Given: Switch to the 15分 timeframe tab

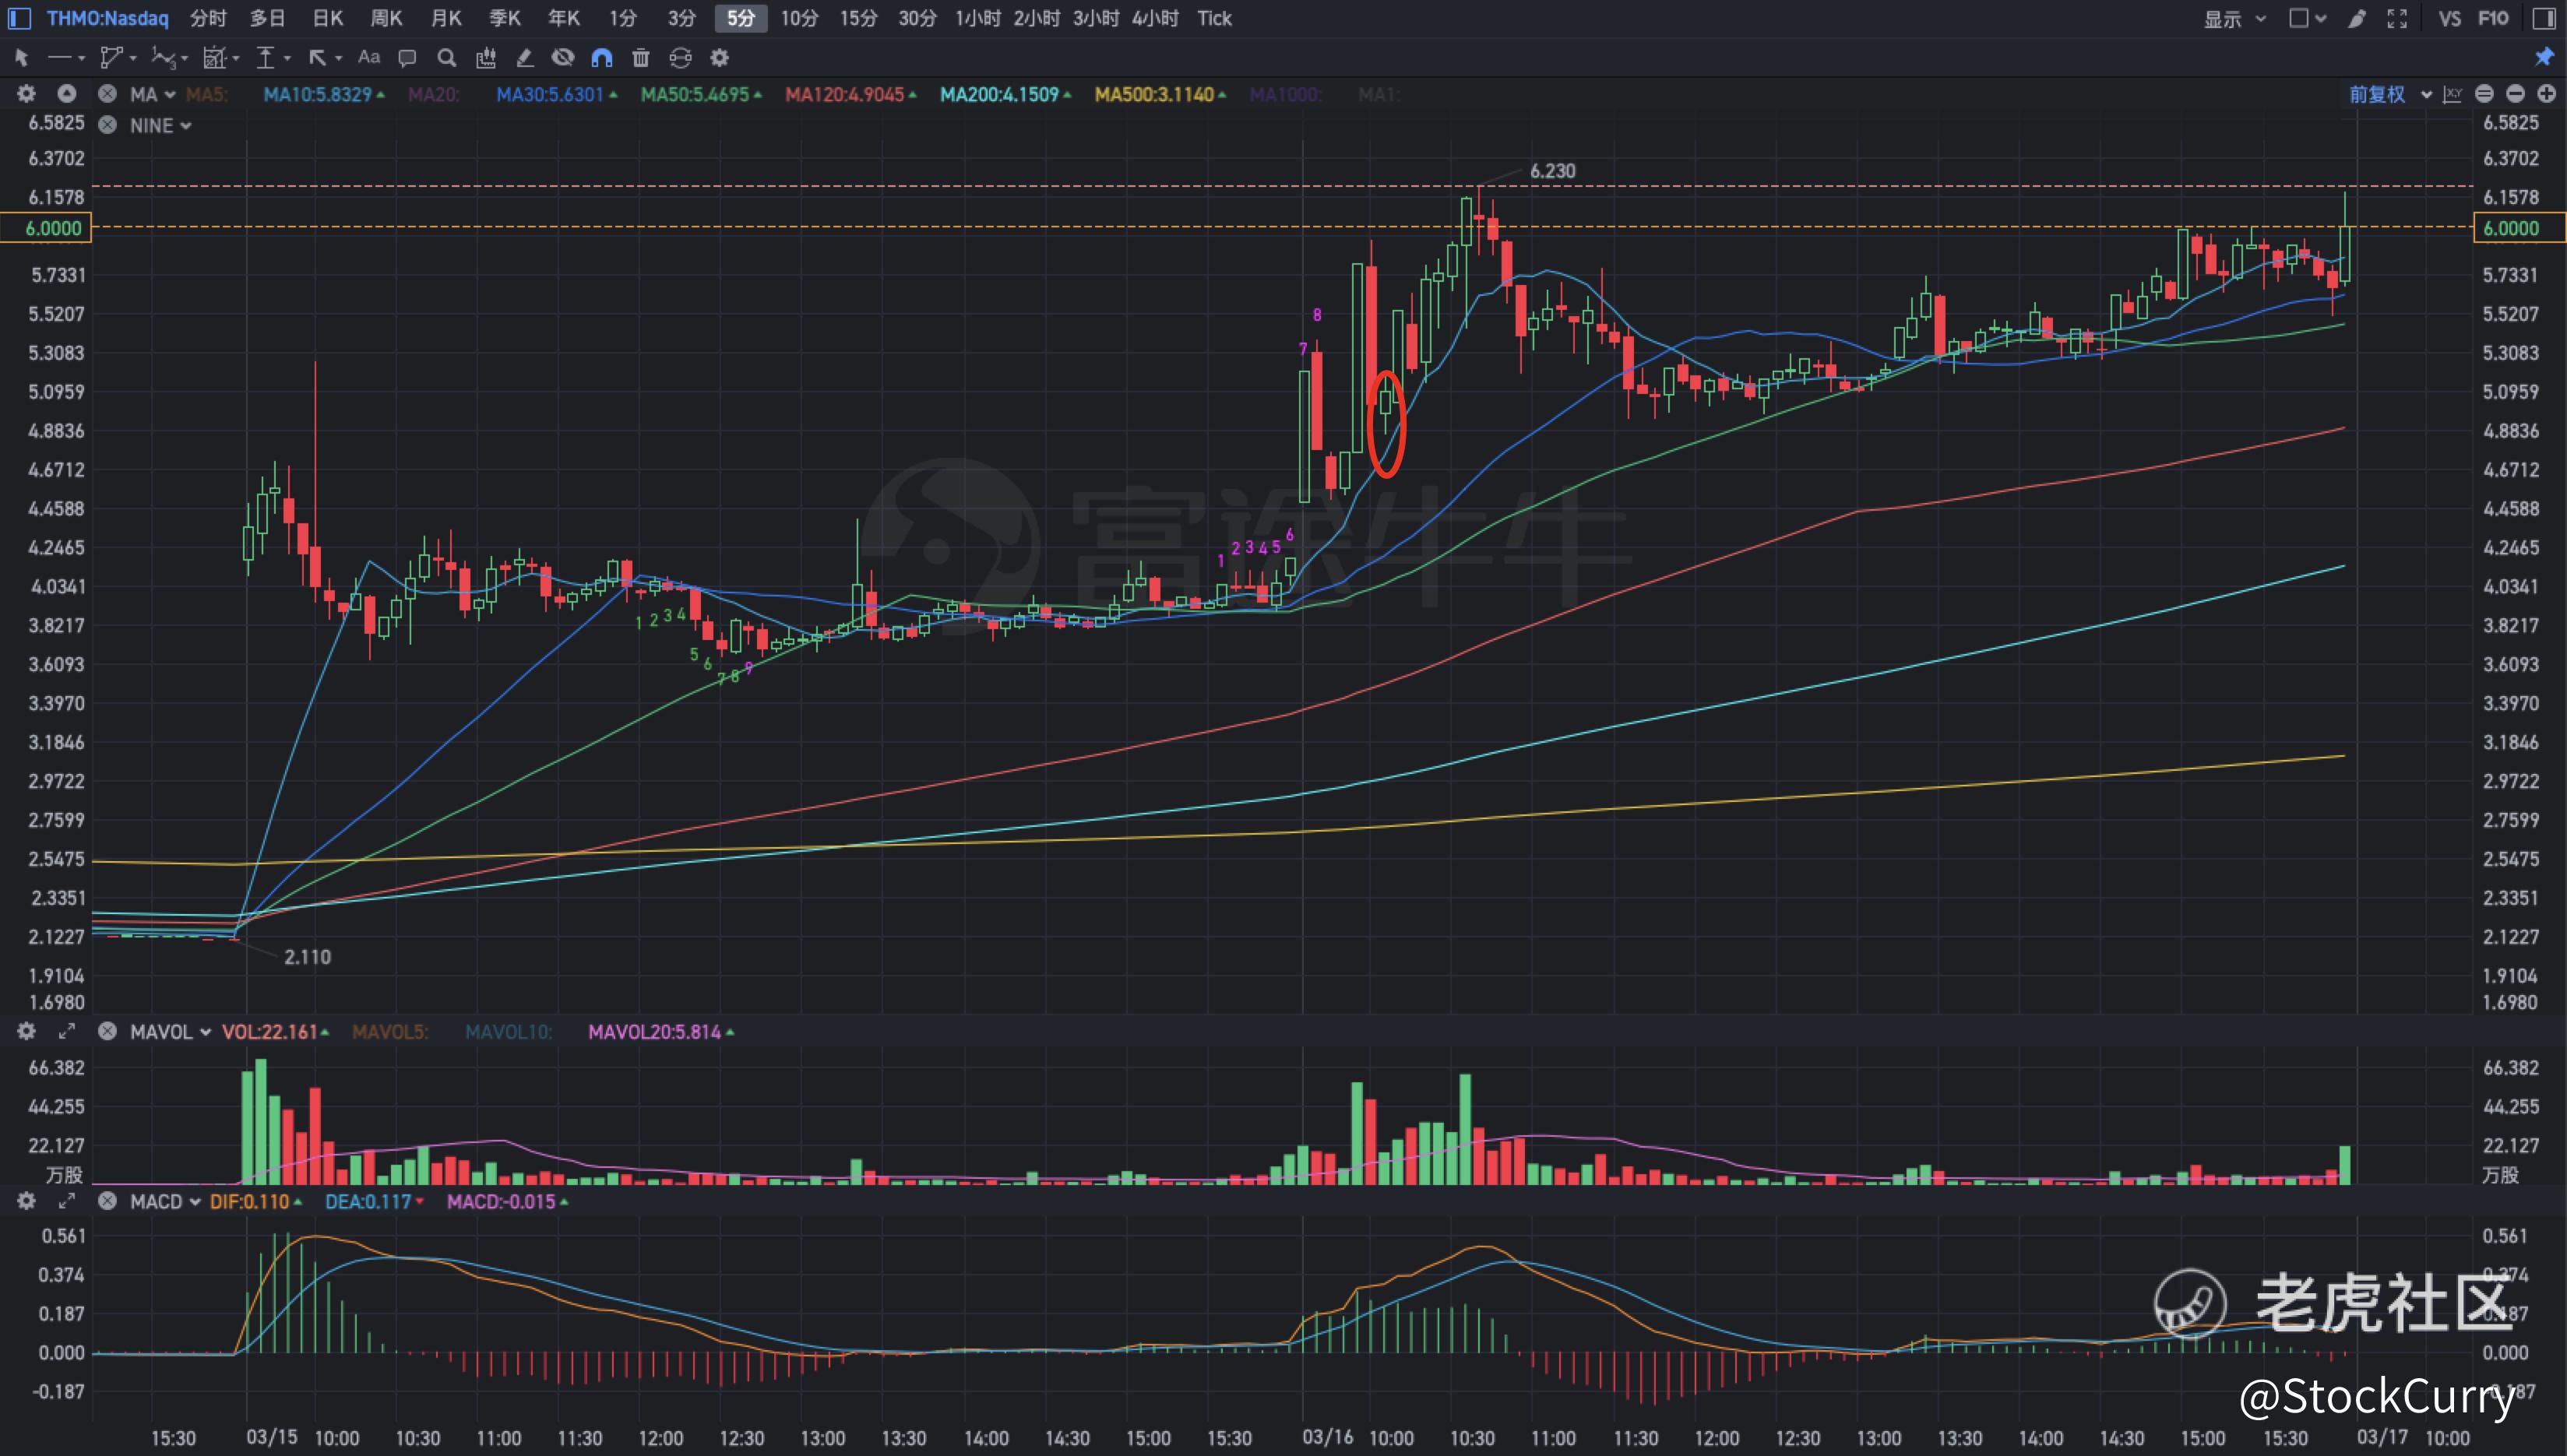Looking at the screenshot, I should tap(858, 18).
